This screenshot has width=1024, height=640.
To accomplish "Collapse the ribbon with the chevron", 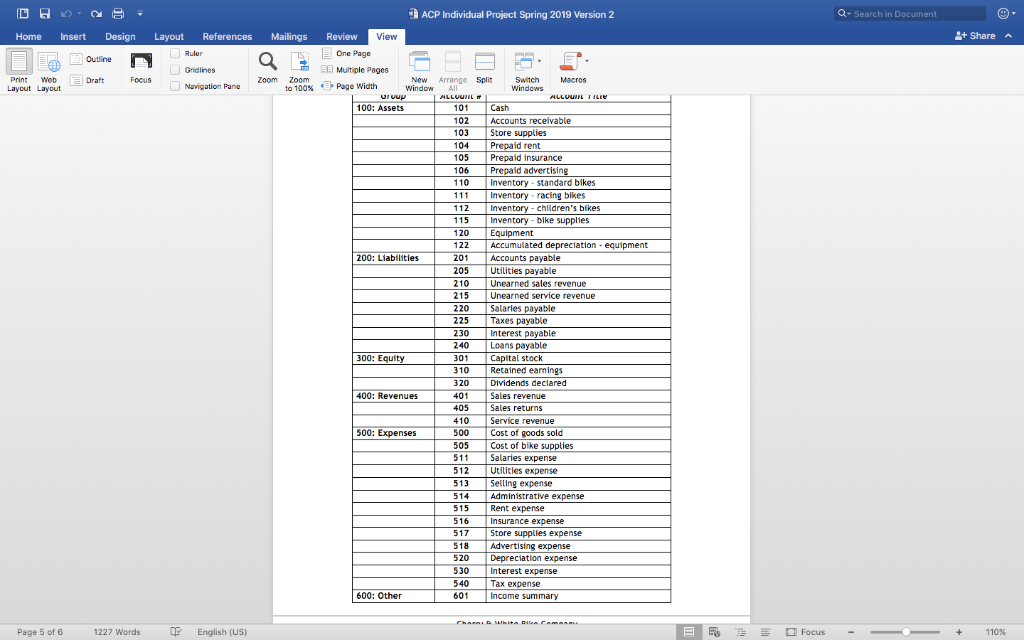I will coord(1008,36).
